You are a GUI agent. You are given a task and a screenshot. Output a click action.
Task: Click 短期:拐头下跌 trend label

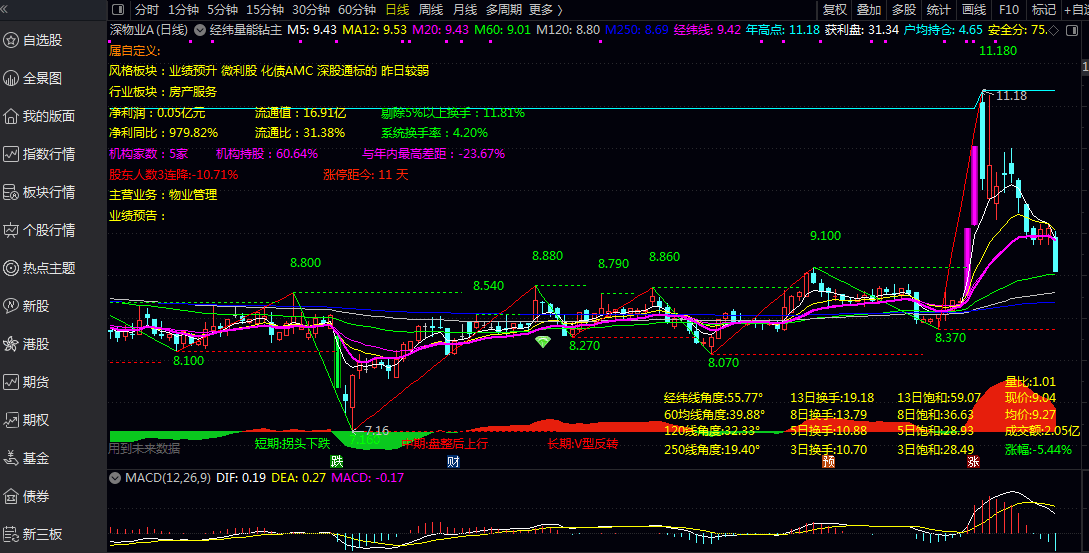(x=292, y=443)
